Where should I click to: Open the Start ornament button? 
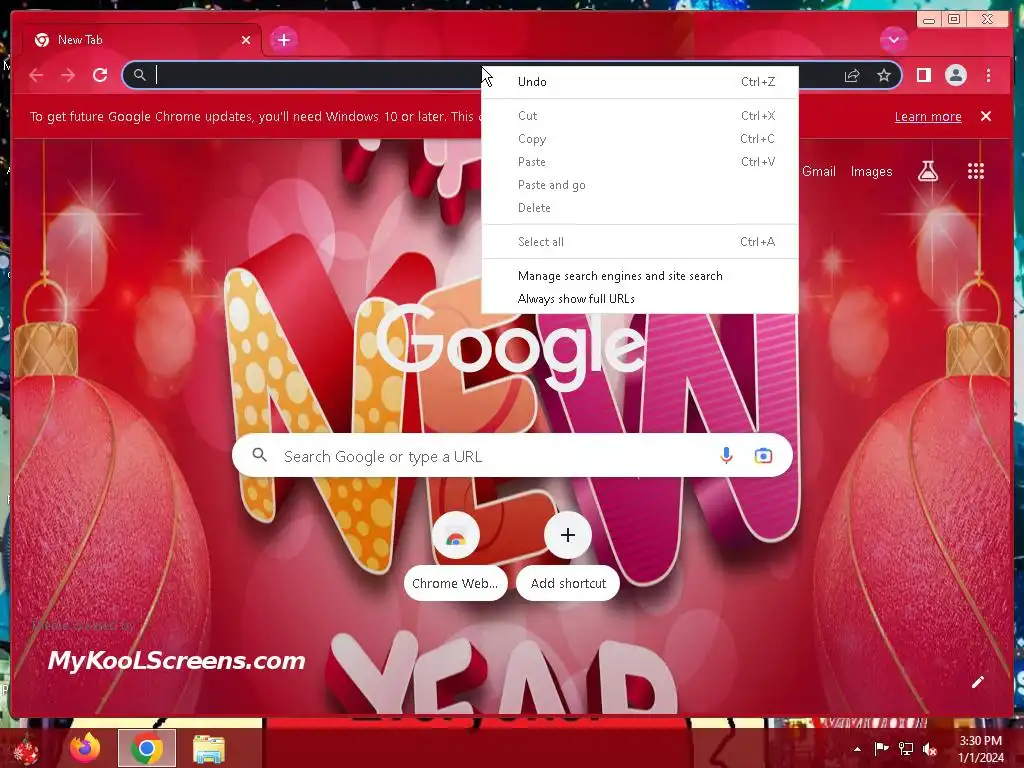click(x=25, y=749)
